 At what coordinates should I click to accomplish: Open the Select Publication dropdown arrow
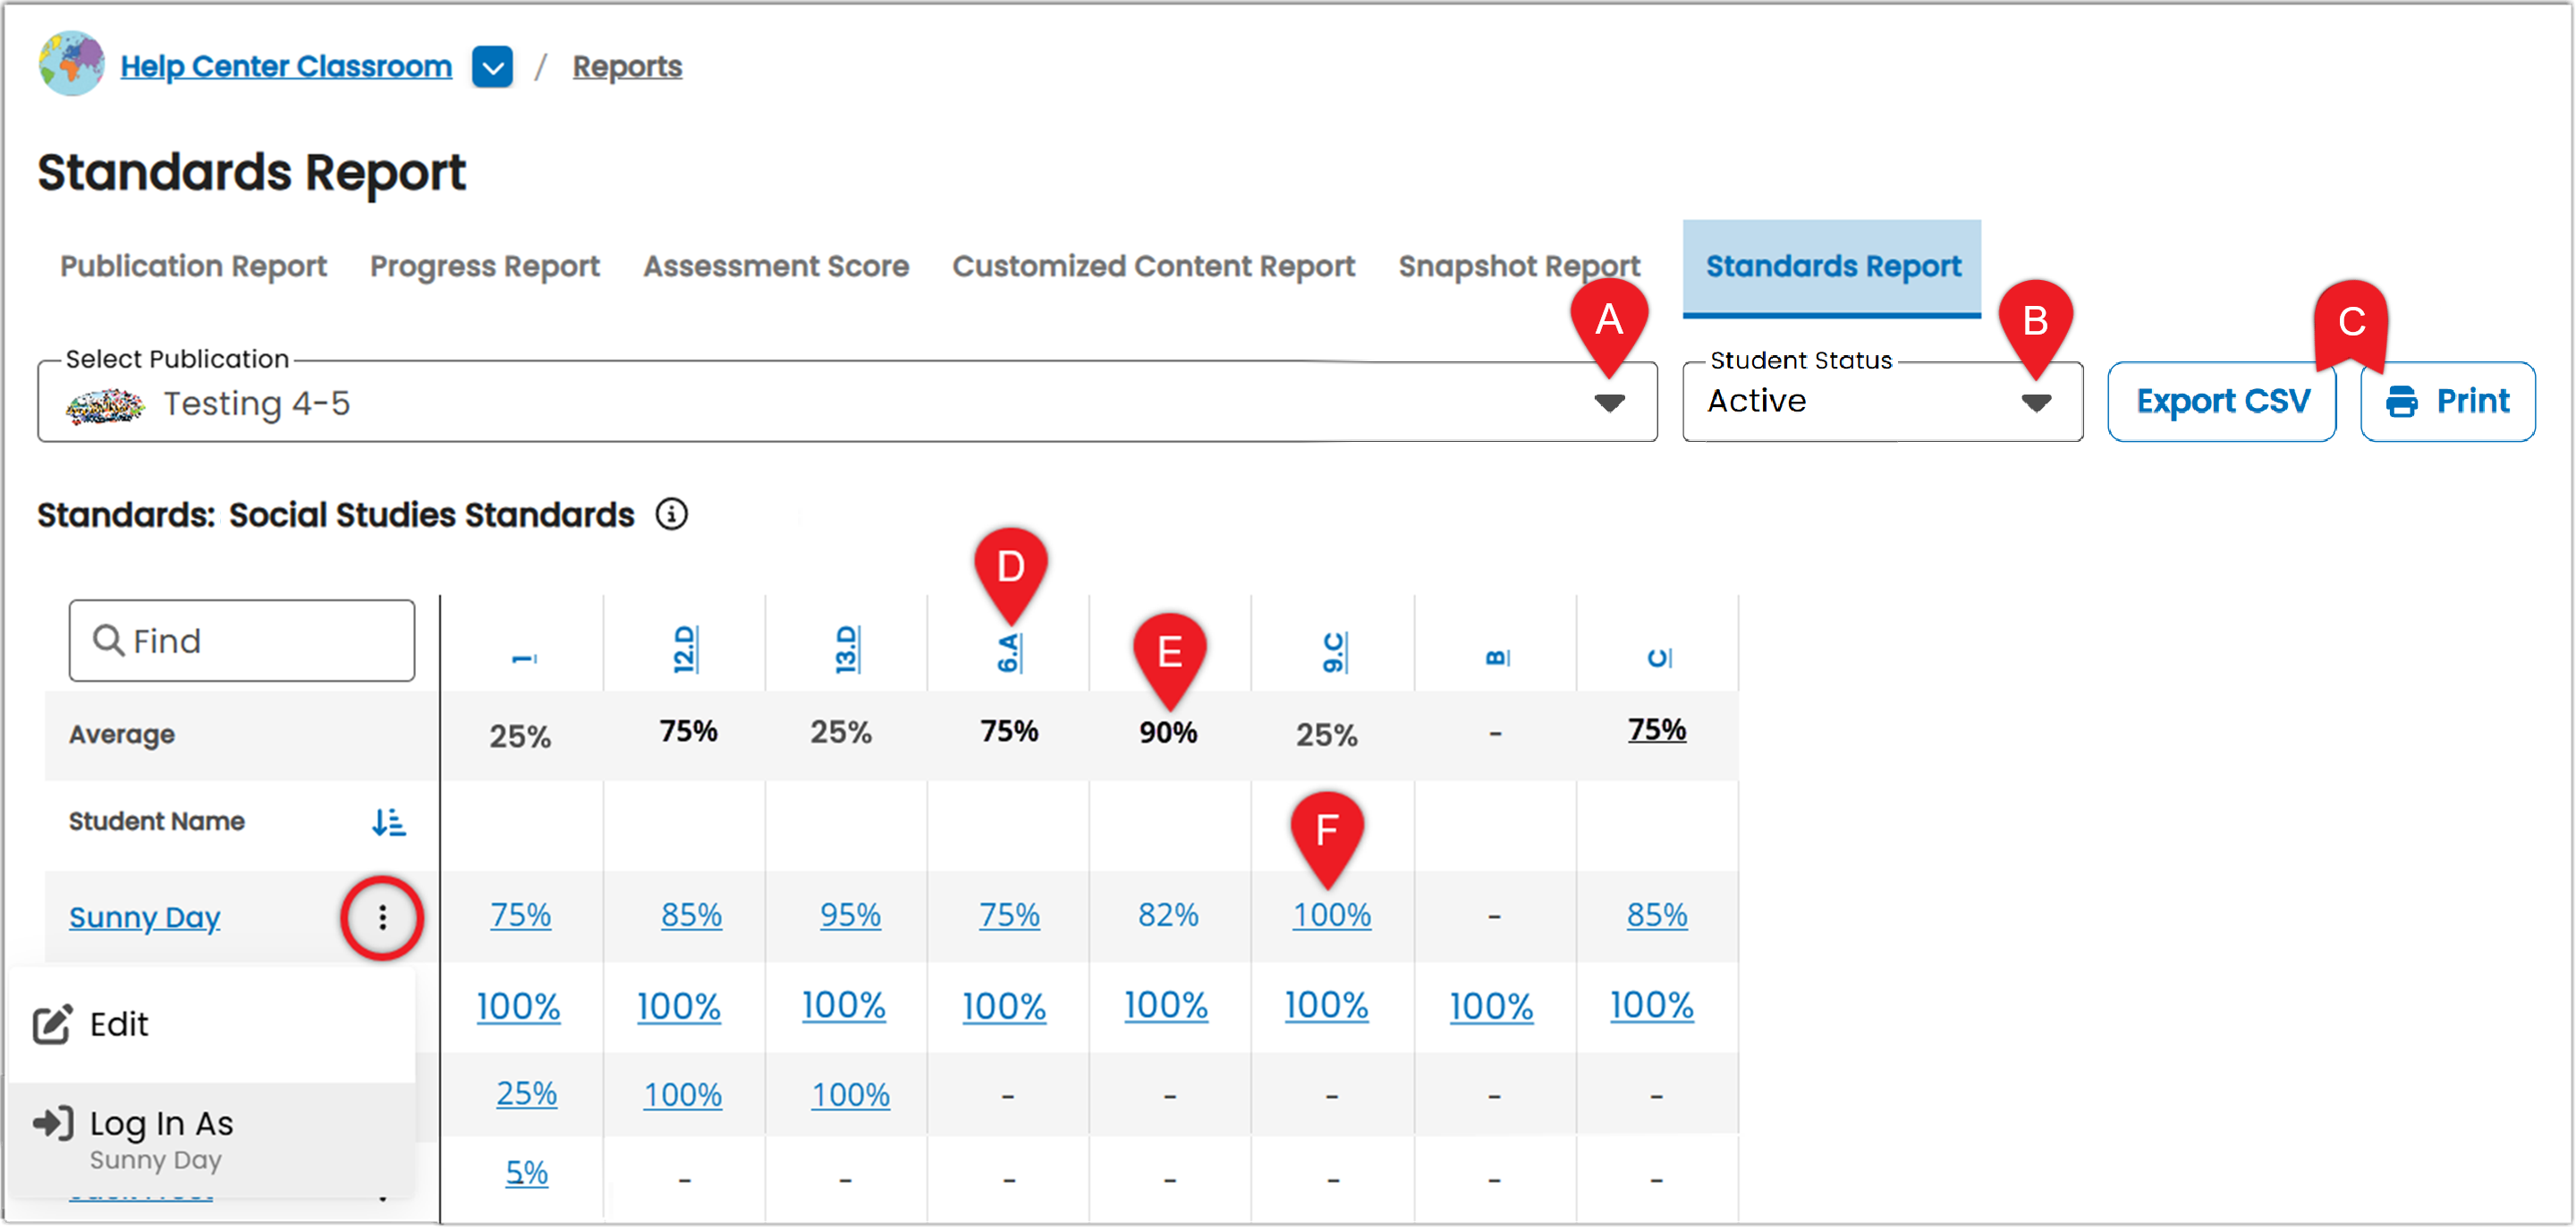1609,404
